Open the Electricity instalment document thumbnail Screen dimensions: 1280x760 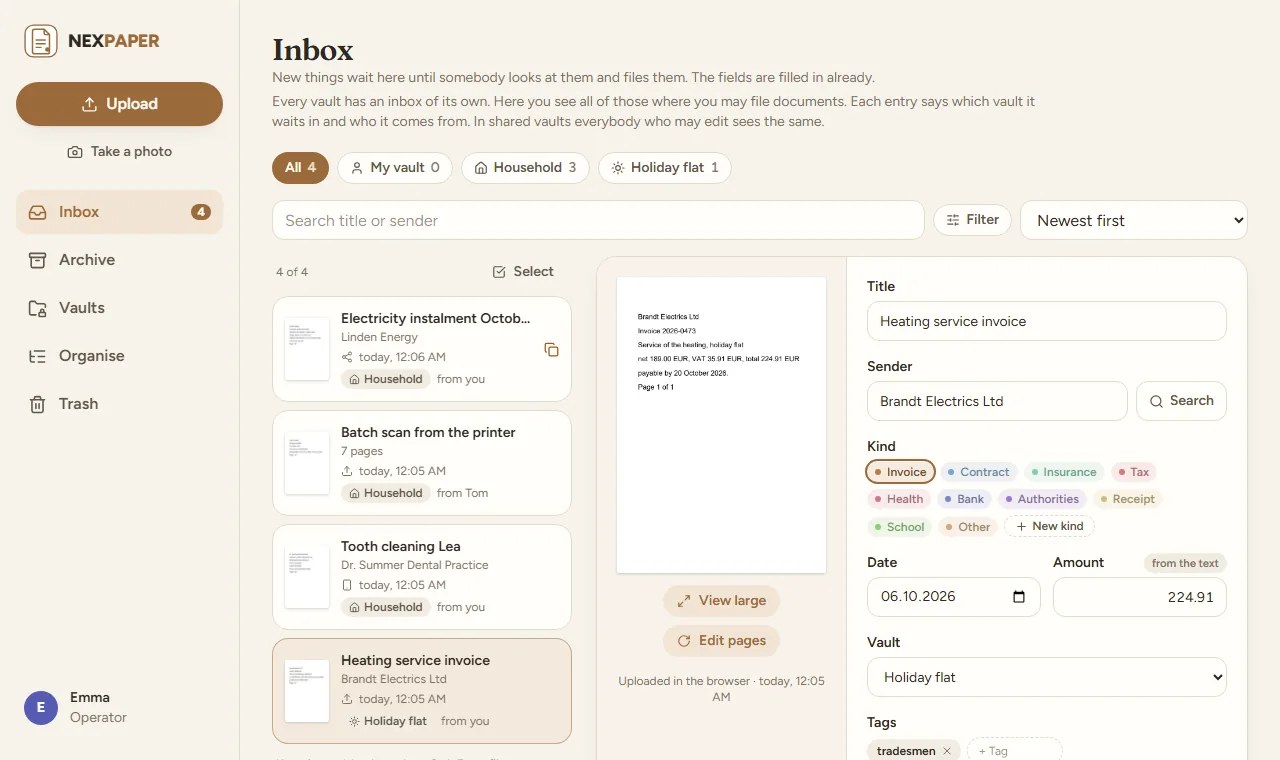307,349
